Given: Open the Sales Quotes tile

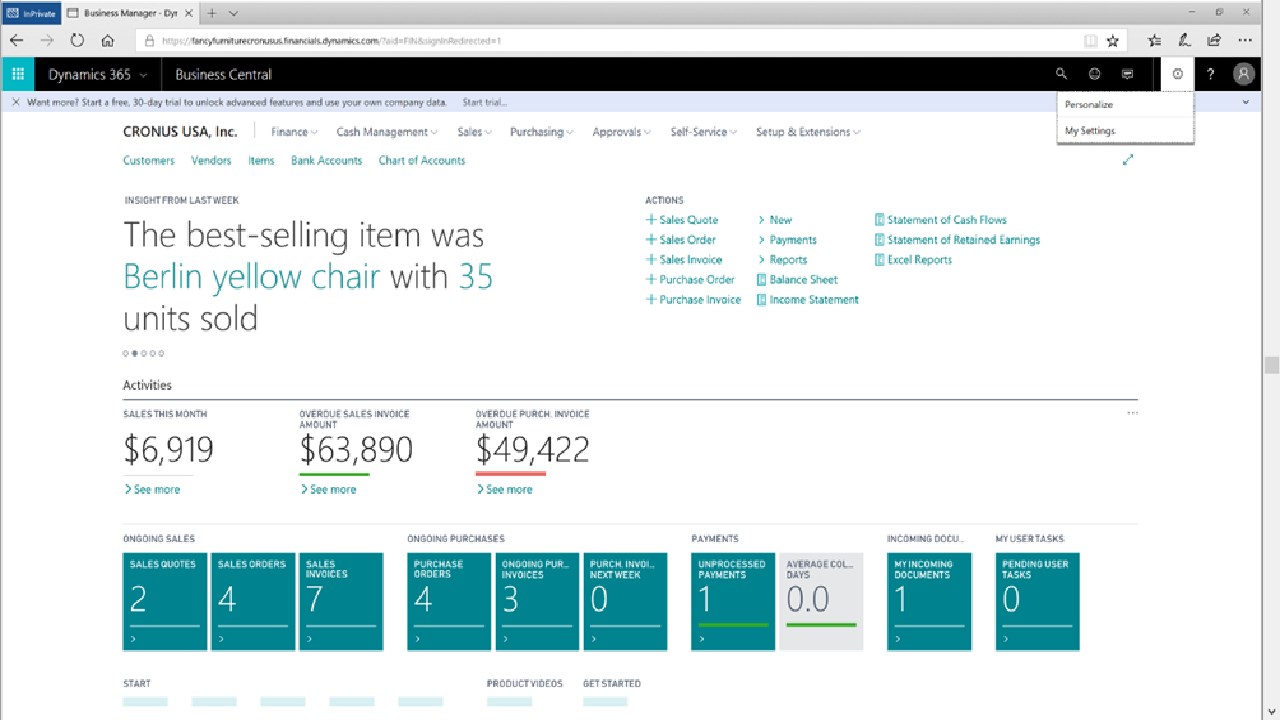Looking at the screenshot, I should coord(165,602).
